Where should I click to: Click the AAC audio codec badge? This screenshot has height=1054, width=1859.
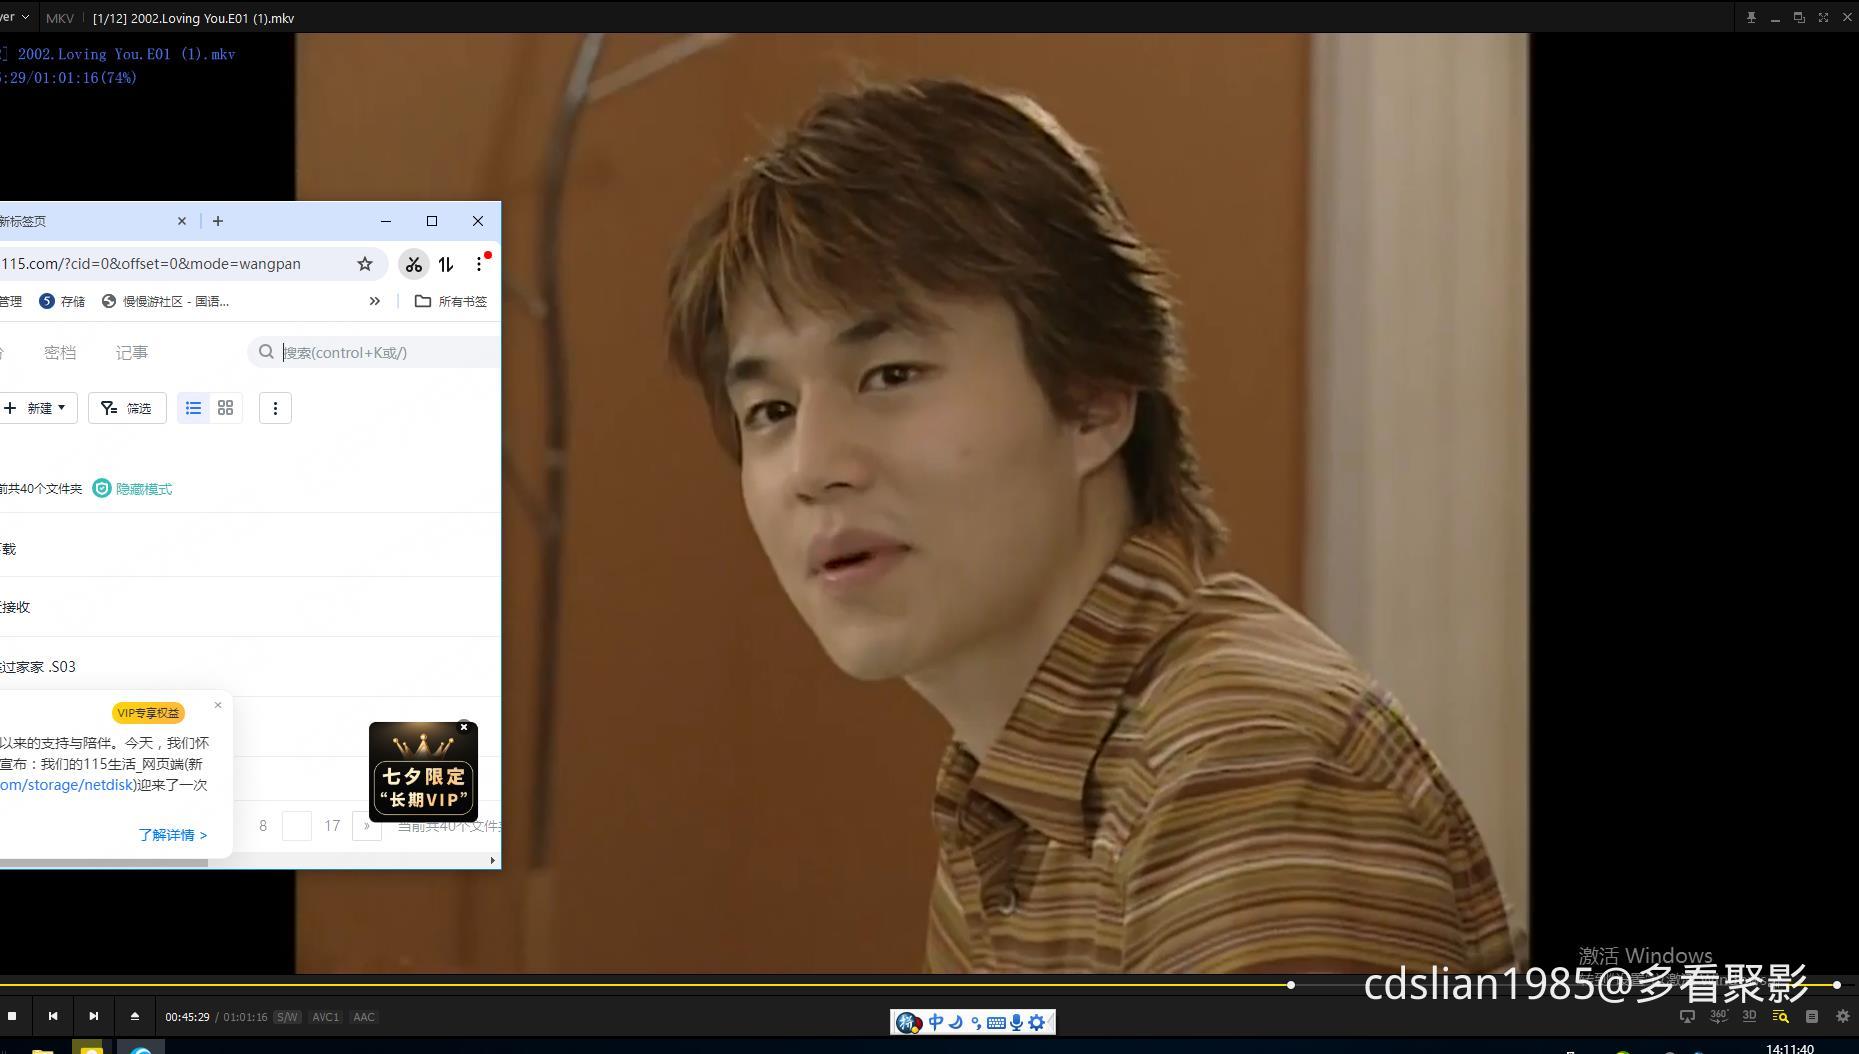click(x=363, y=1017)
